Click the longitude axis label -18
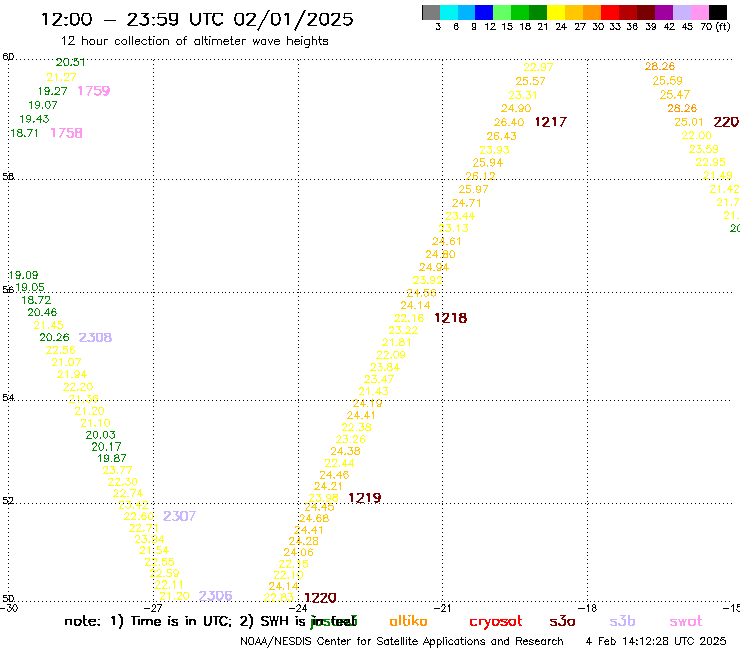 point(587,608)
